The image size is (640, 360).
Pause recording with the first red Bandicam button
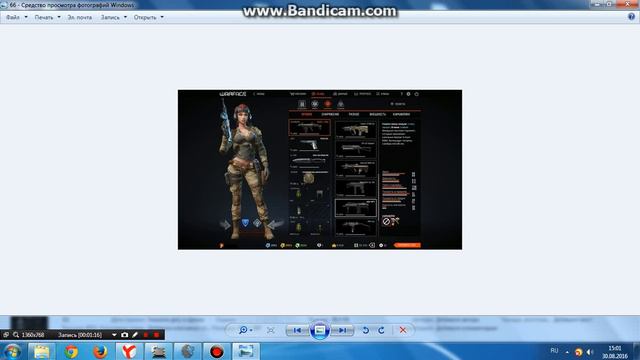146,335
